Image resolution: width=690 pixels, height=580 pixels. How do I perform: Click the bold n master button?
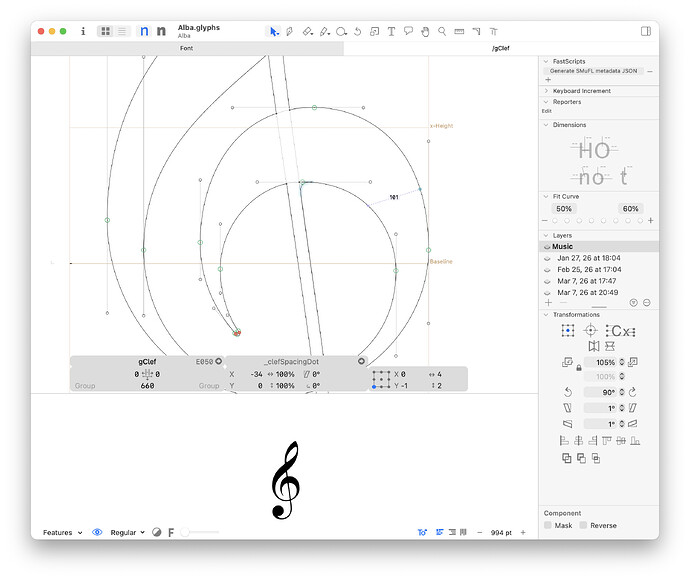pos(161,31)
